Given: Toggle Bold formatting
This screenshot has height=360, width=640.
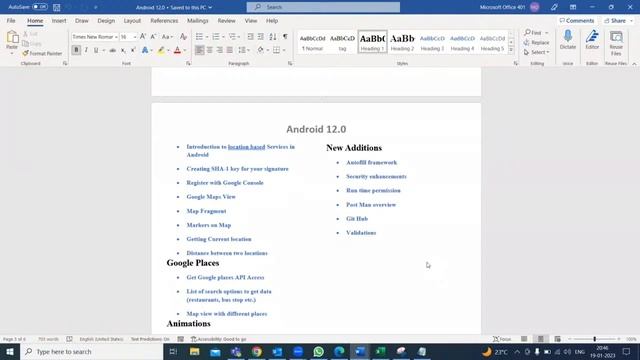Looking at the screenshot, I should click(76, 50).
